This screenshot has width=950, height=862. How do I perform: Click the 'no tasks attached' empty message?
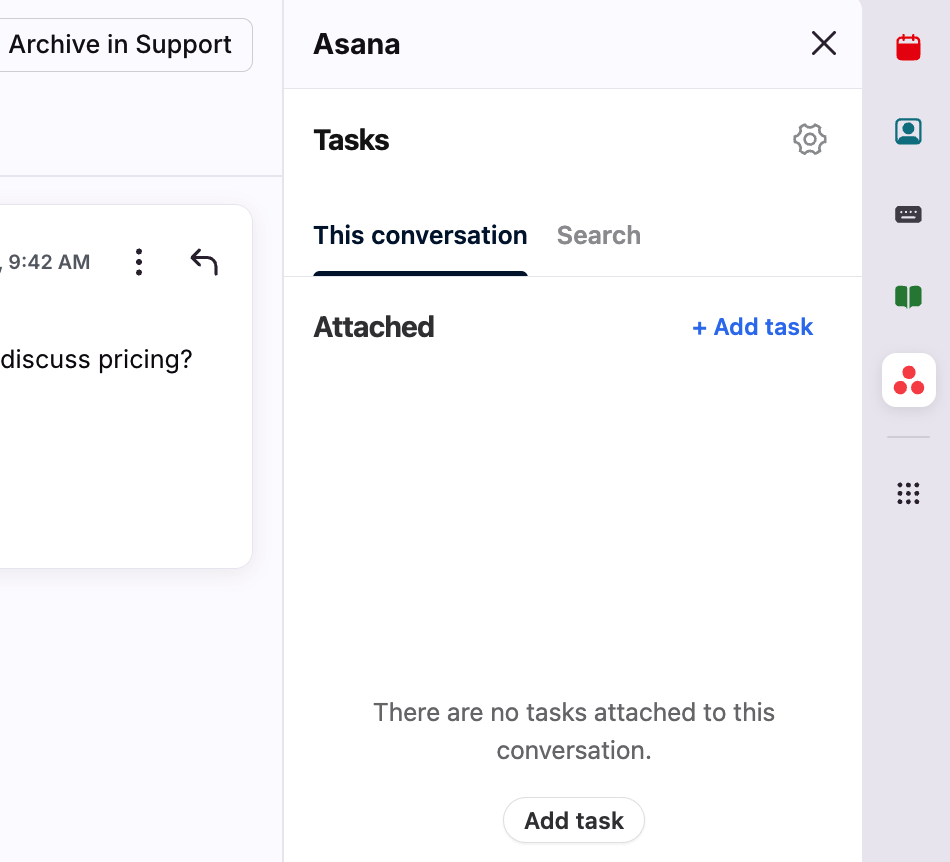click(x=574, y=731)
